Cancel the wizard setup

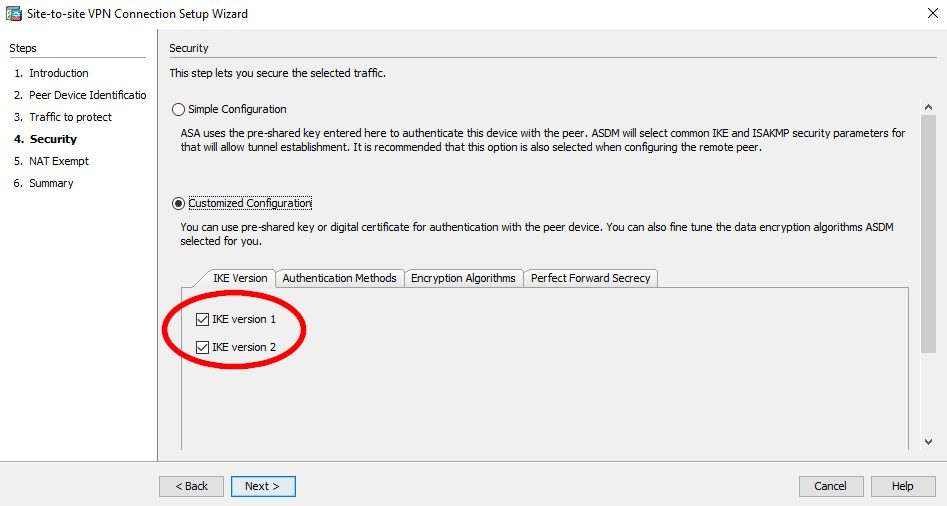831,486
